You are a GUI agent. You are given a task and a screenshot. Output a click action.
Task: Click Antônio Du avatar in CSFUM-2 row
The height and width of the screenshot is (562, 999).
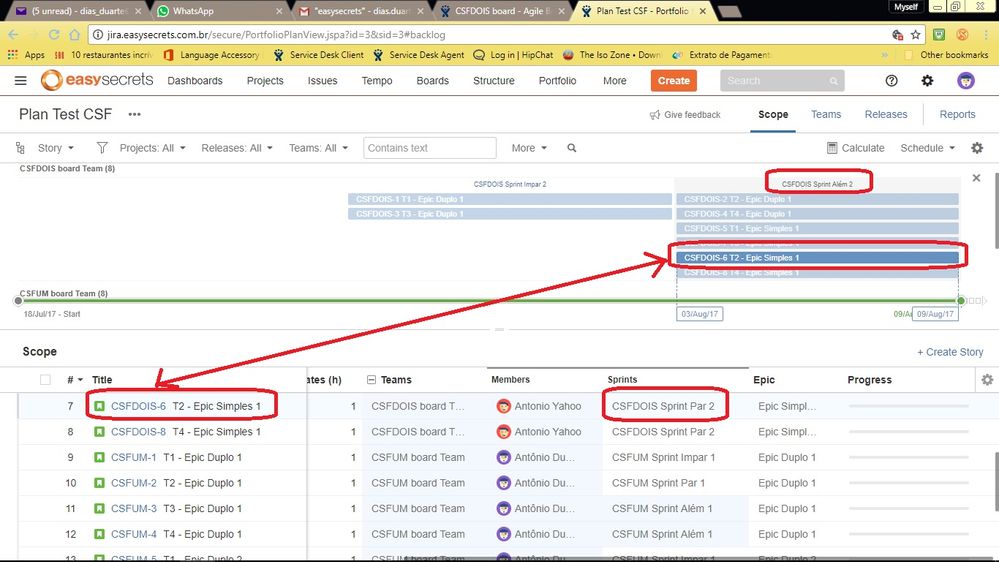503,483
